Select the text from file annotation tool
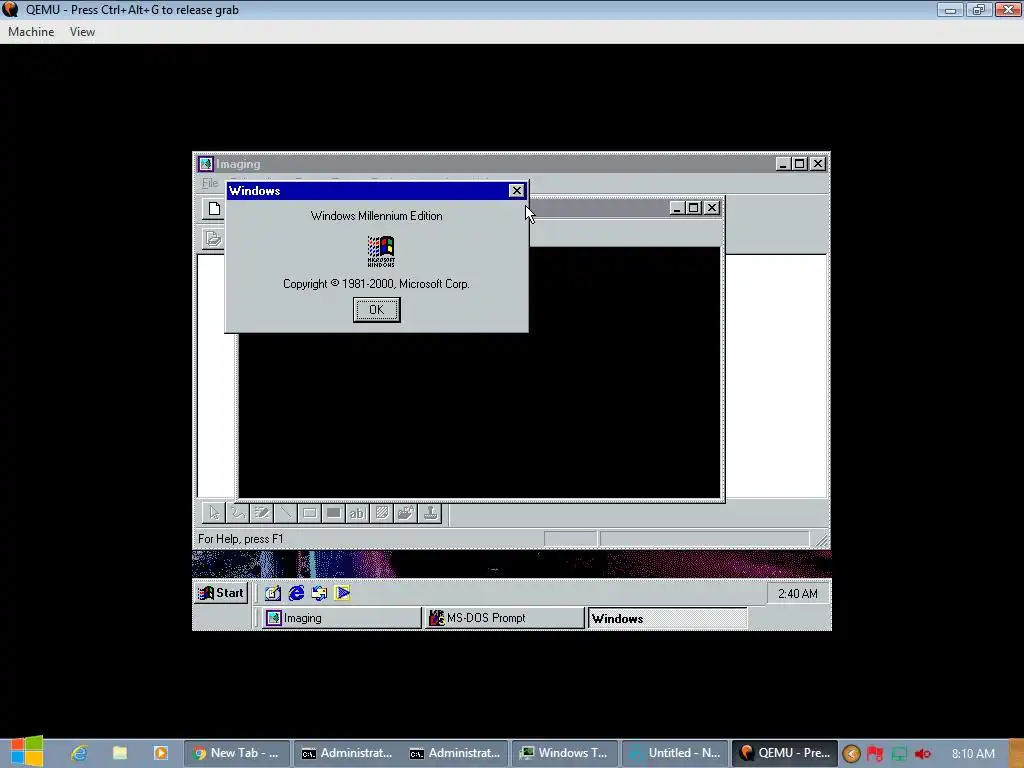Screen dimensions: 1024x768 pos(406,513)
